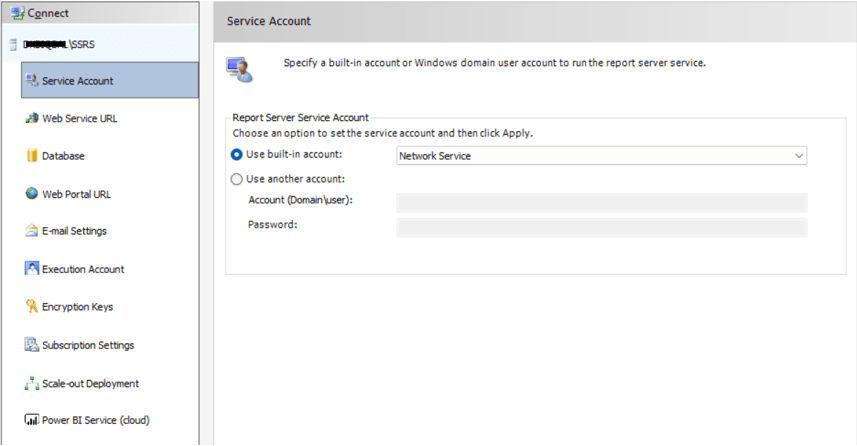Click the Web Portal URL globe icon
This screenshot has width=857, height=446.
point(32,194)
